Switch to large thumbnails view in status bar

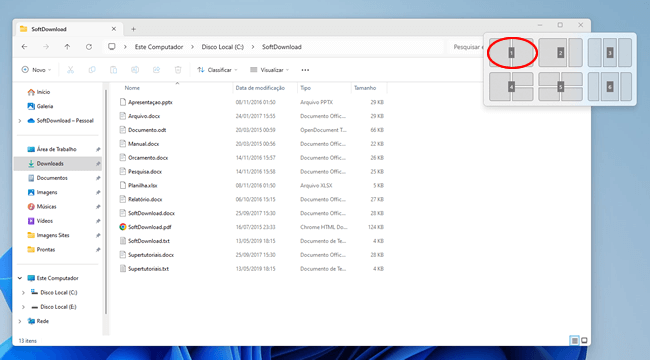[584, 341]
